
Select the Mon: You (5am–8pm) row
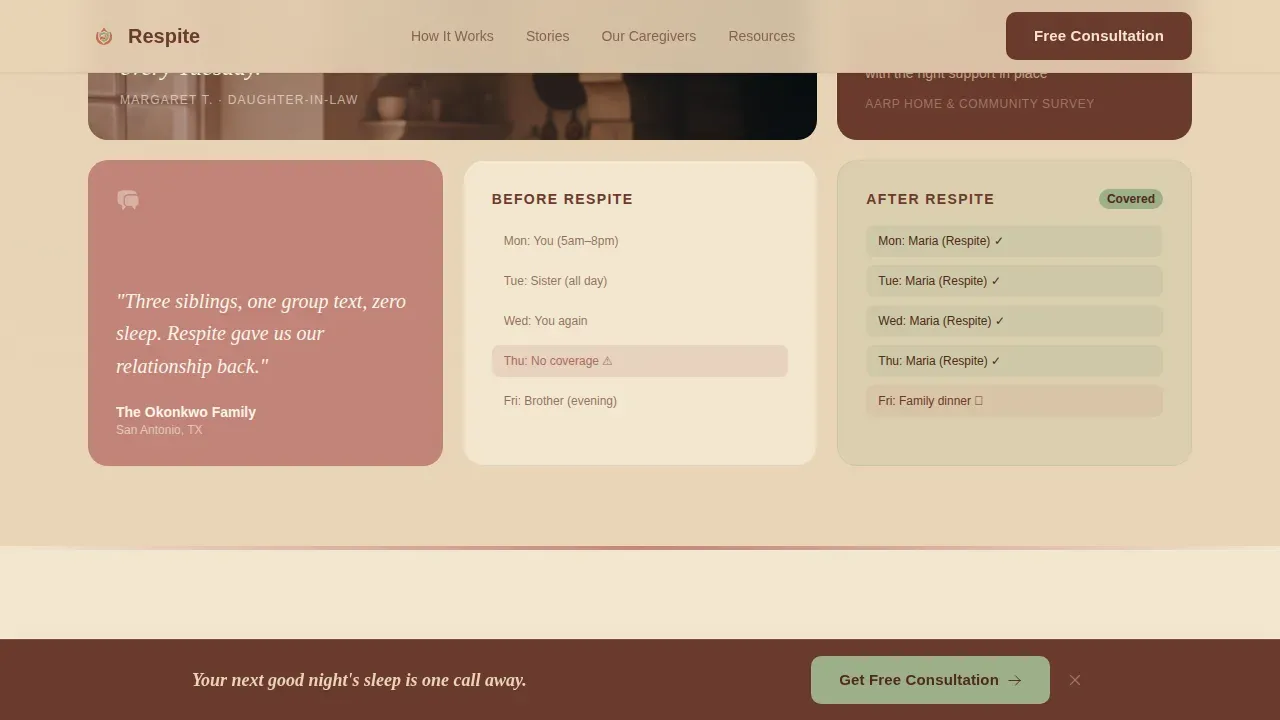tap(640, 241)
